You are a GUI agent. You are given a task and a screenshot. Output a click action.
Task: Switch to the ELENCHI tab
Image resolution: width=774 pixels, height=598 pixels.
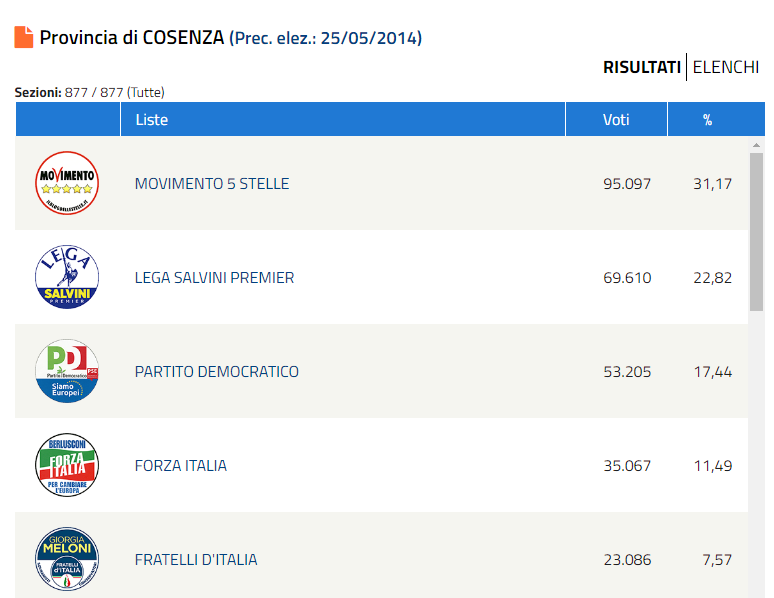click(726, 67)
